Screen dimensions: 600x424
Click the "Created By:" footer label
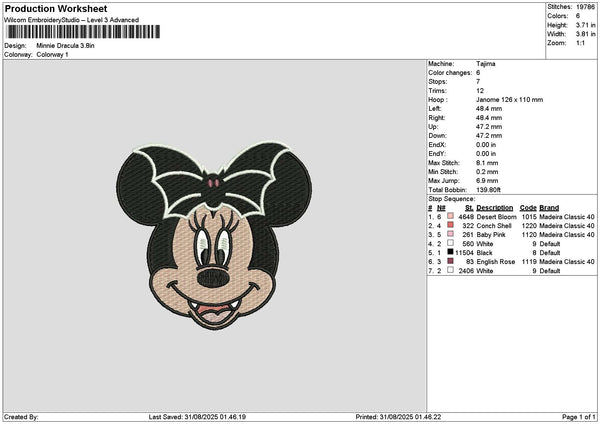click(21, 417)
